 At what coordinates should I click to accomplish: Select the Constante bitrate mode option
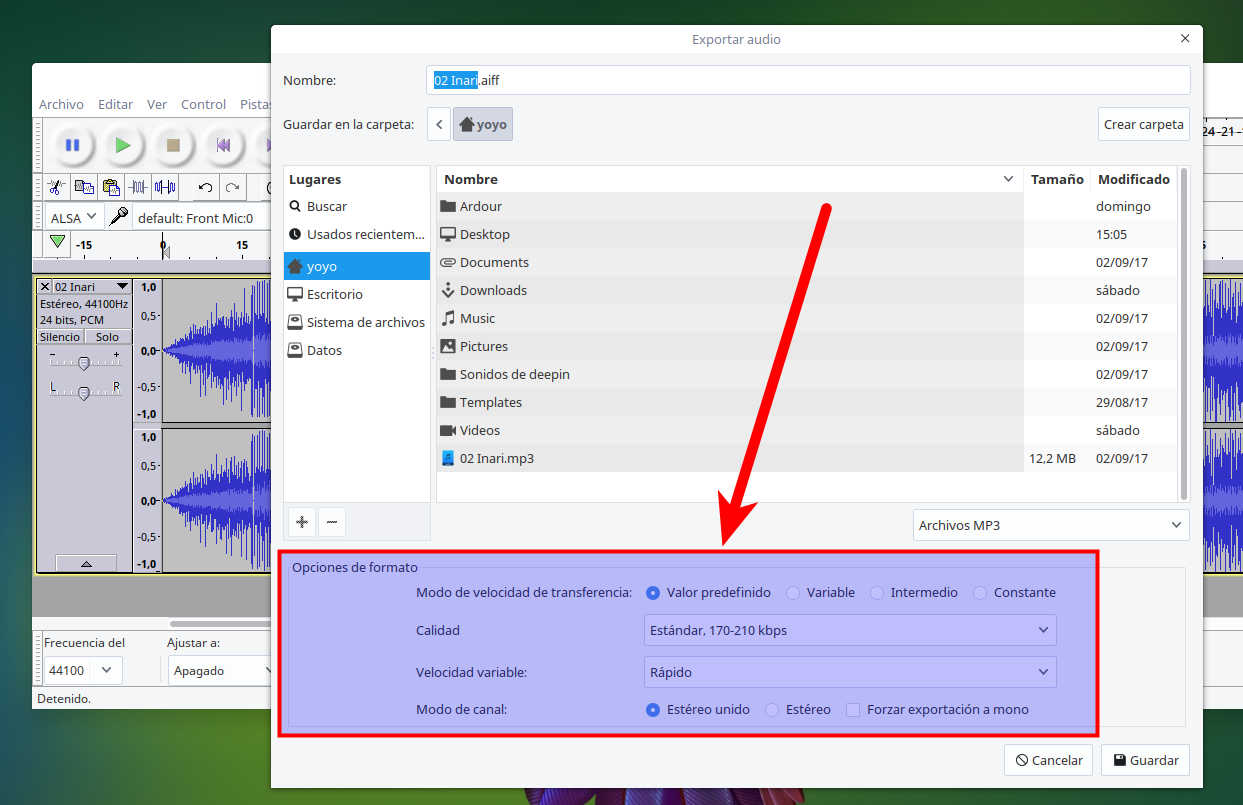(x=980, y=593)
